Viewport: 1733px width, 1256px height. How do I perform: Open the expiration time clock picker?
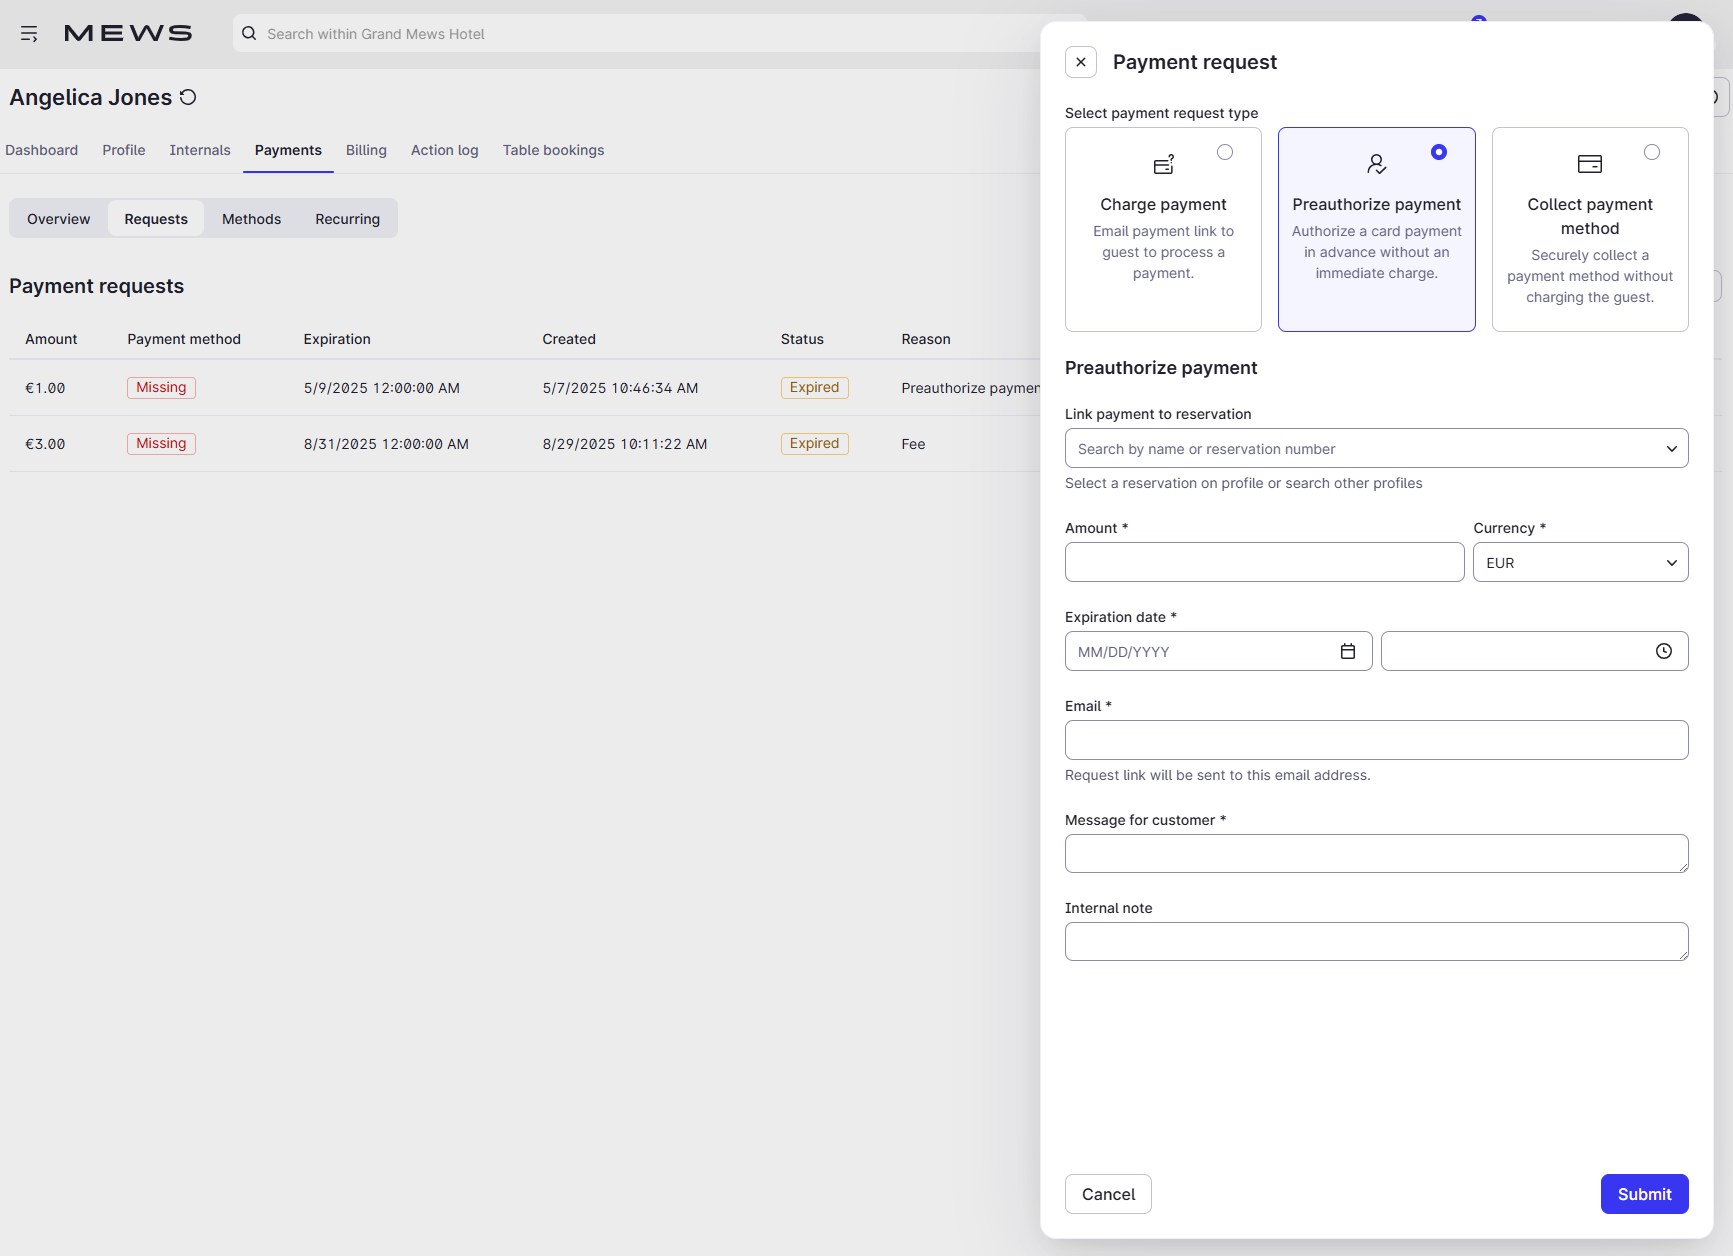point(1664,651)
